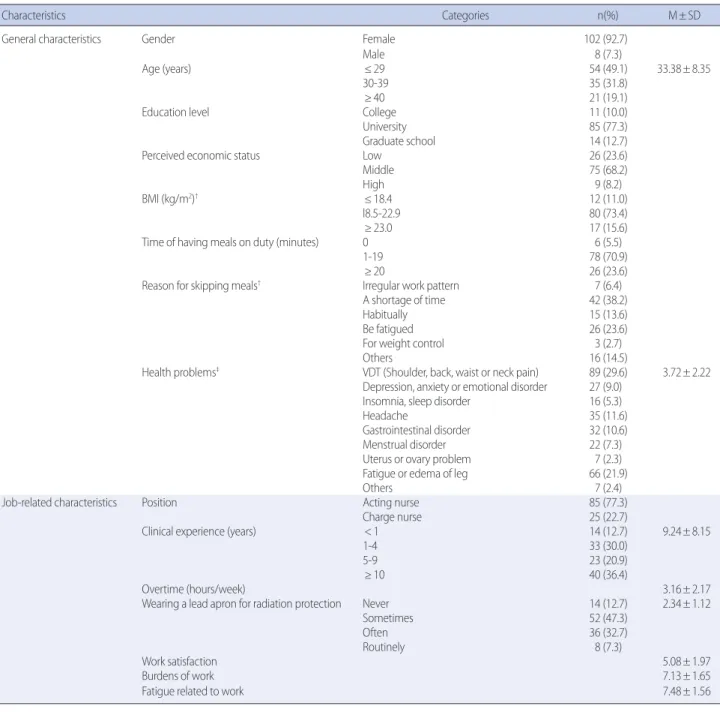Click 'Fatigue or edema of leg' category
The height and width of the screenshot is (712, 720).
point(415,474)
